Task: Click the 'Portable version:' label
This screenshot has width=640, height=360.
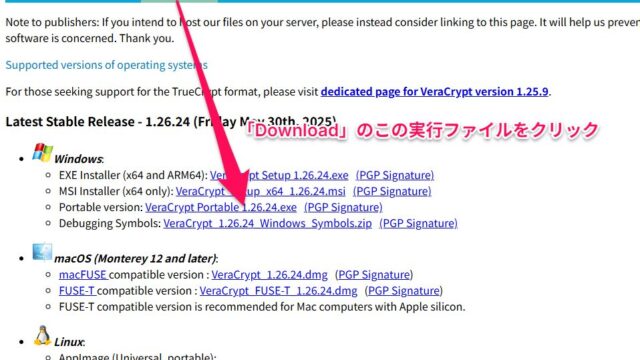Action: click(101, 207)
